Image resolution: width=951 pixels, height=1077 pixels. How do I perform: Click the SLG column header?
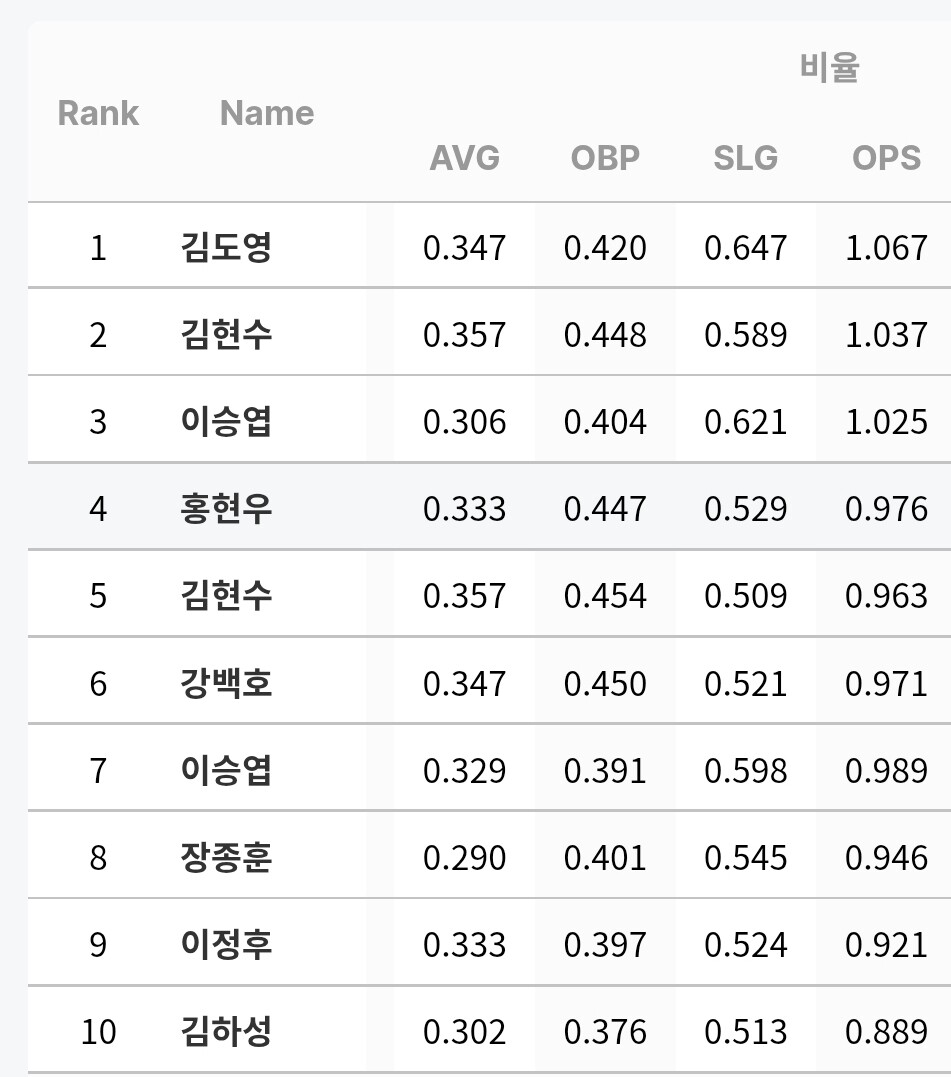(745, 158)
